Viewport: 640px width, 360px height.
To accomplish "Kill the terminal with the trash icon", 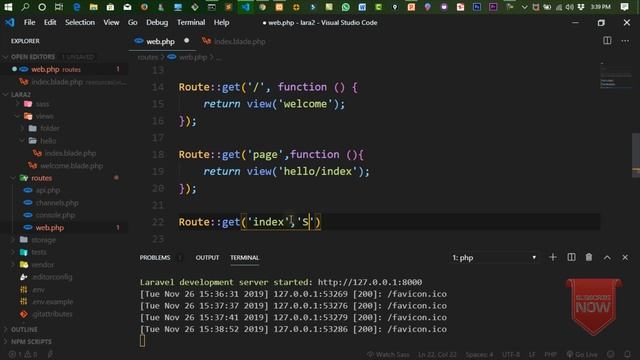I will pos(589,257).
